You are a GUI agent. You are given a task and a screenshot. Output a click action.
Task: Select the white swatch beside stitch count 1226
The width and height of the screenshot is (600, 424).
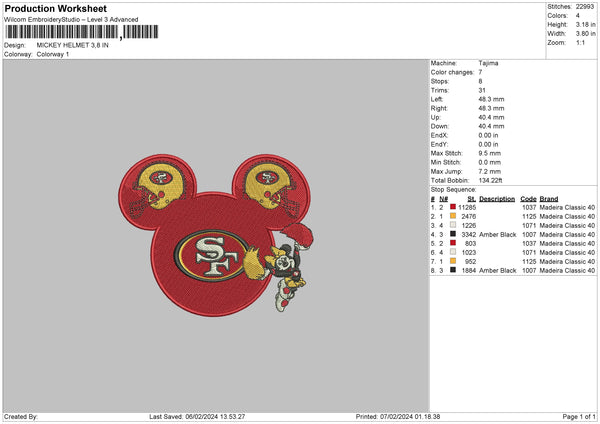[453, 225]
